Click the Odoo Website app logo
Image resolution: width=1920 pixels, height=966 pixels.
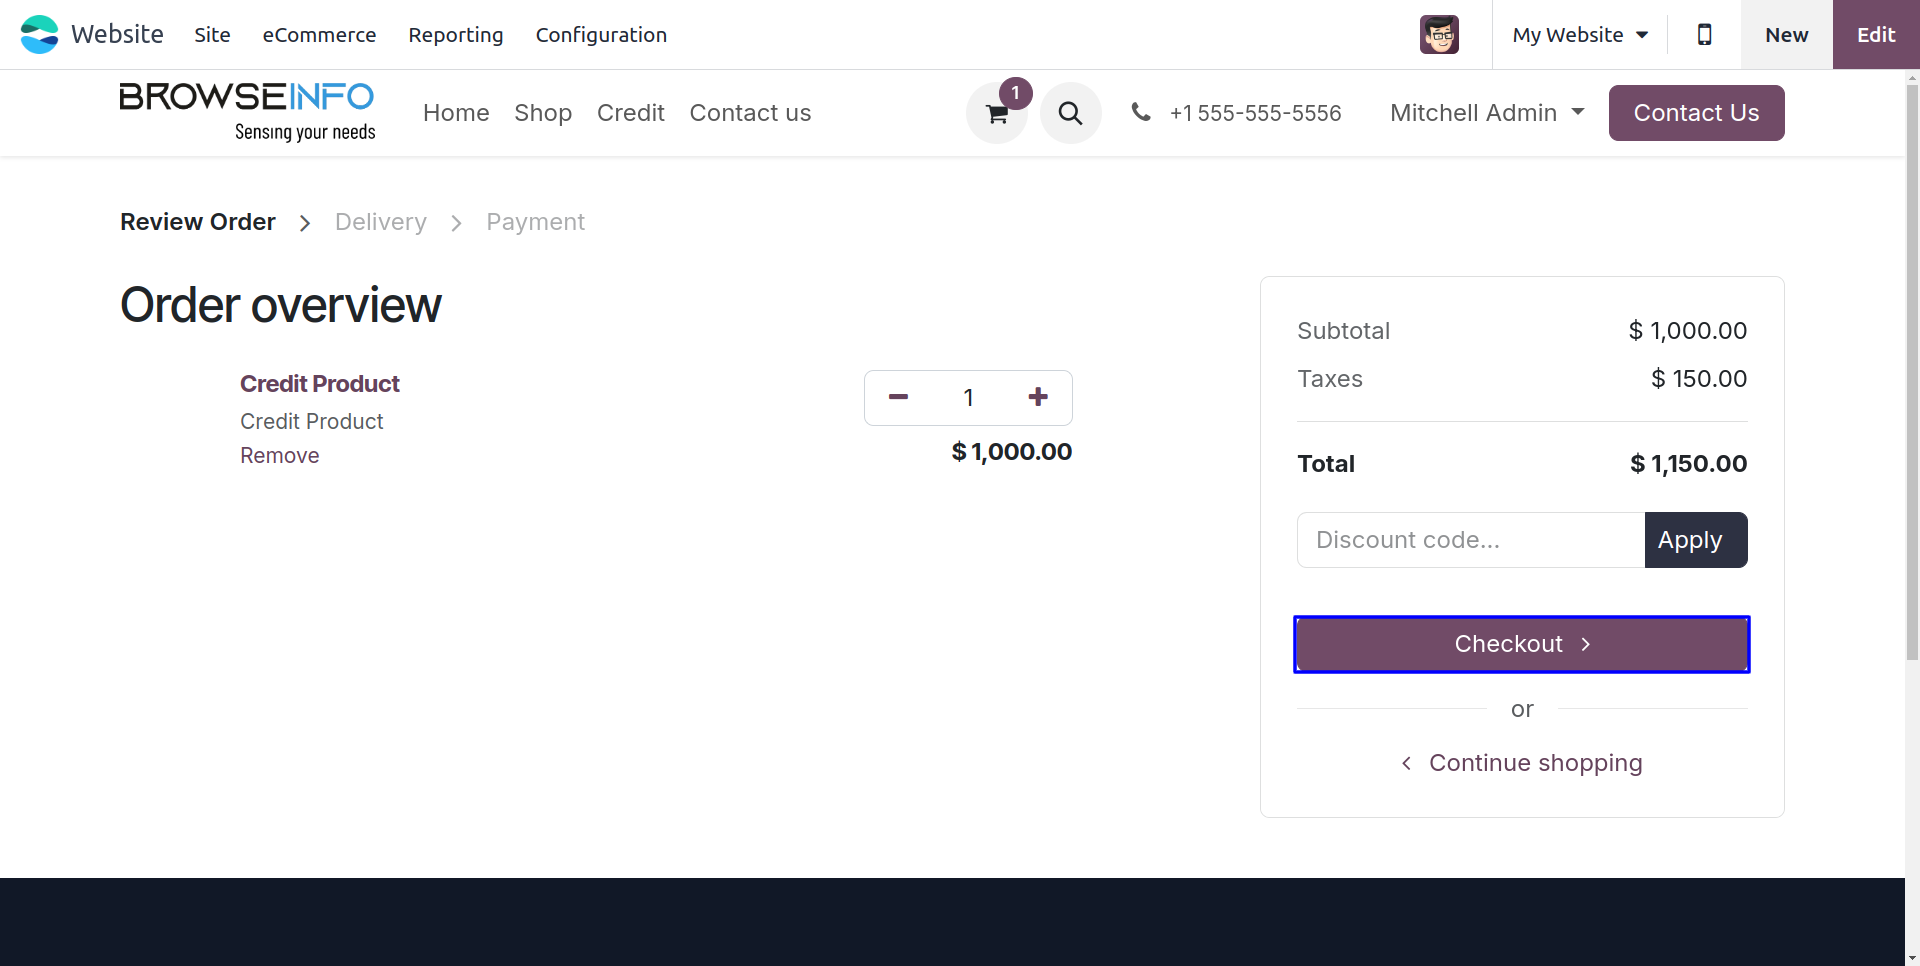click(x=40, y=35)
